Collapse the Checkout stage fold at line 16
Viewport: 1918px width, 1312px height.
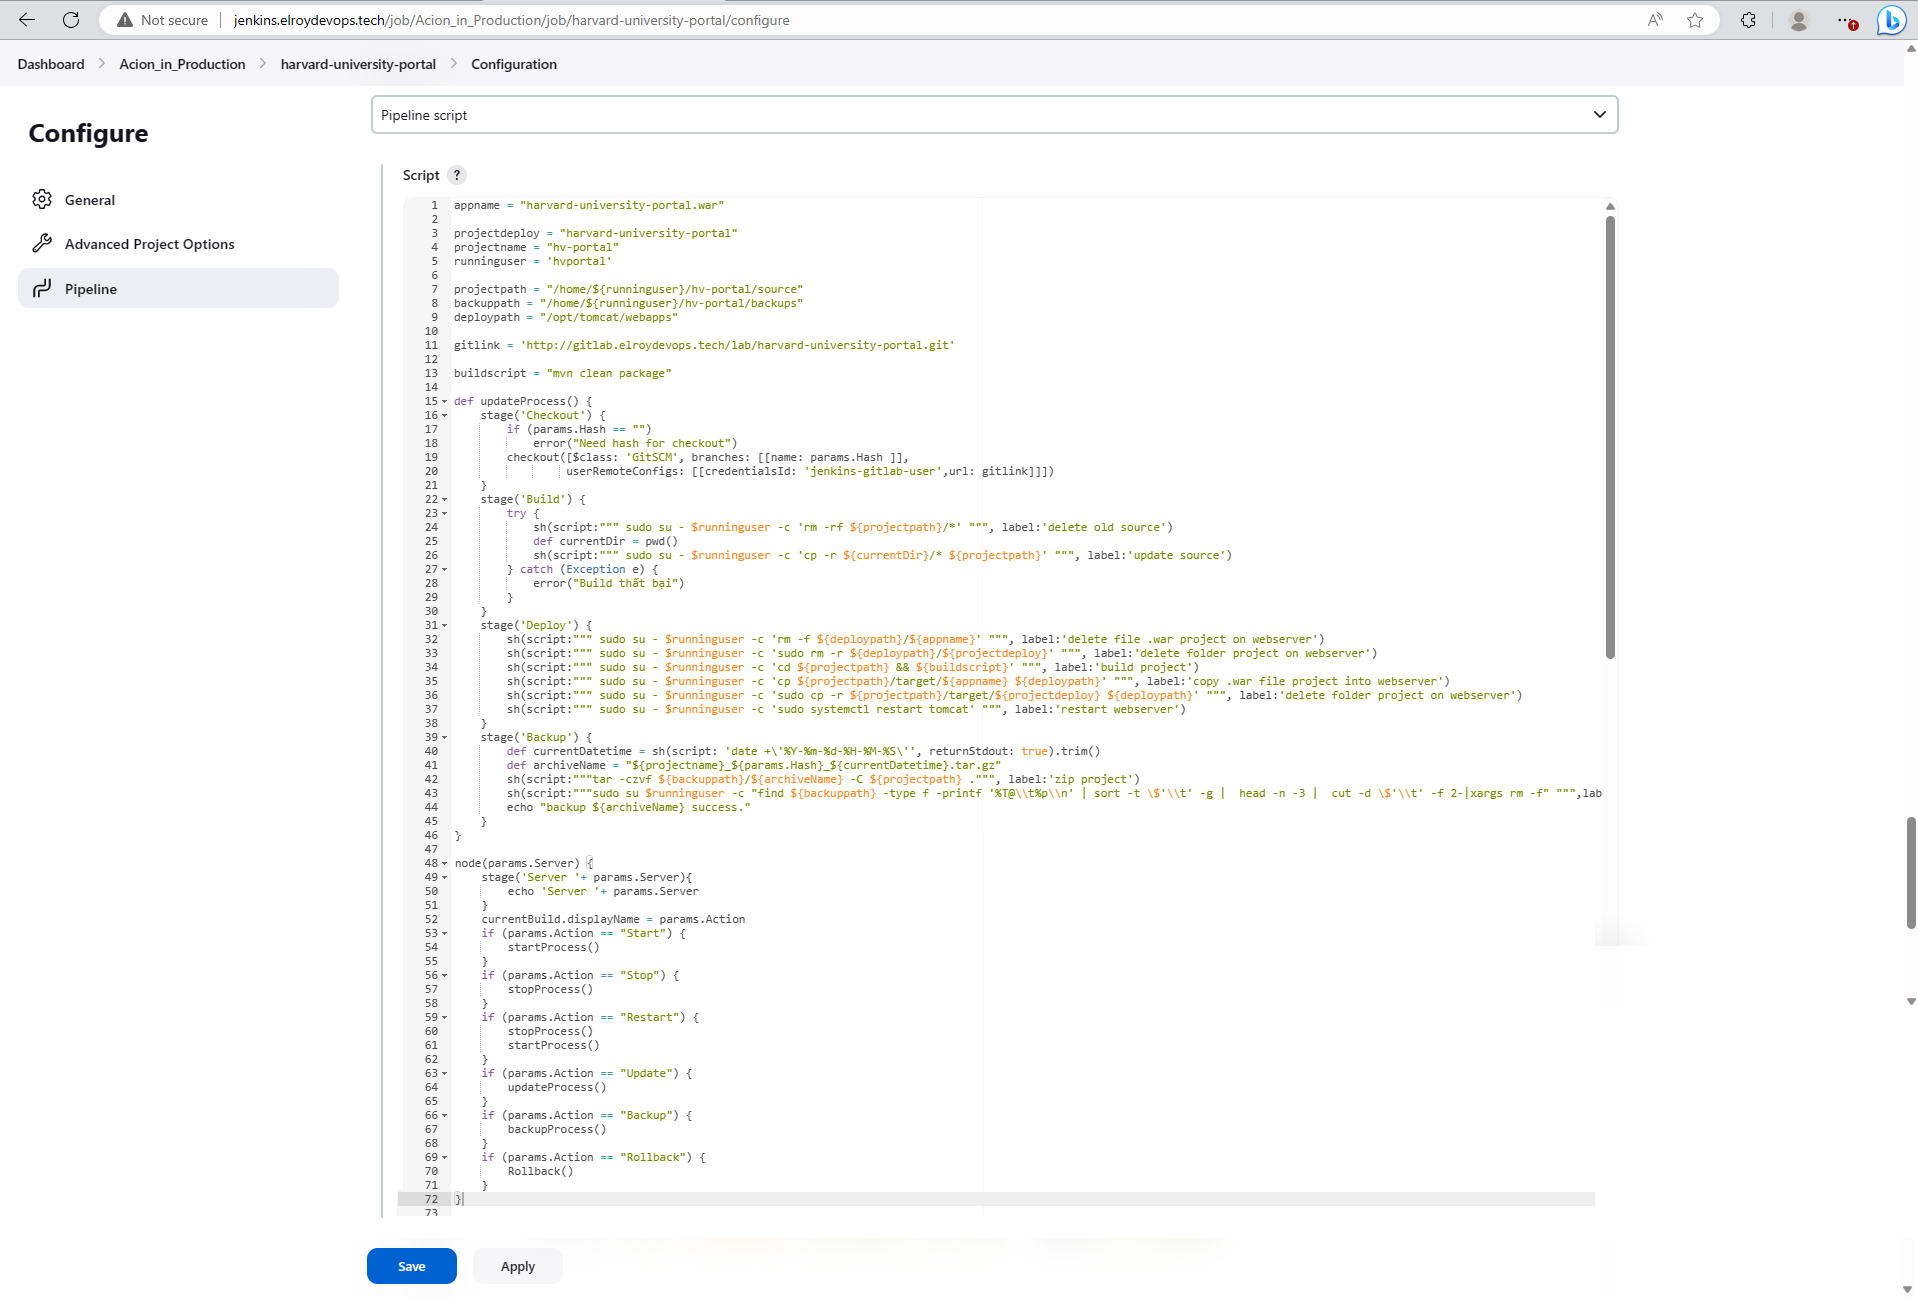pyautogui.click(x=445, y=416)
